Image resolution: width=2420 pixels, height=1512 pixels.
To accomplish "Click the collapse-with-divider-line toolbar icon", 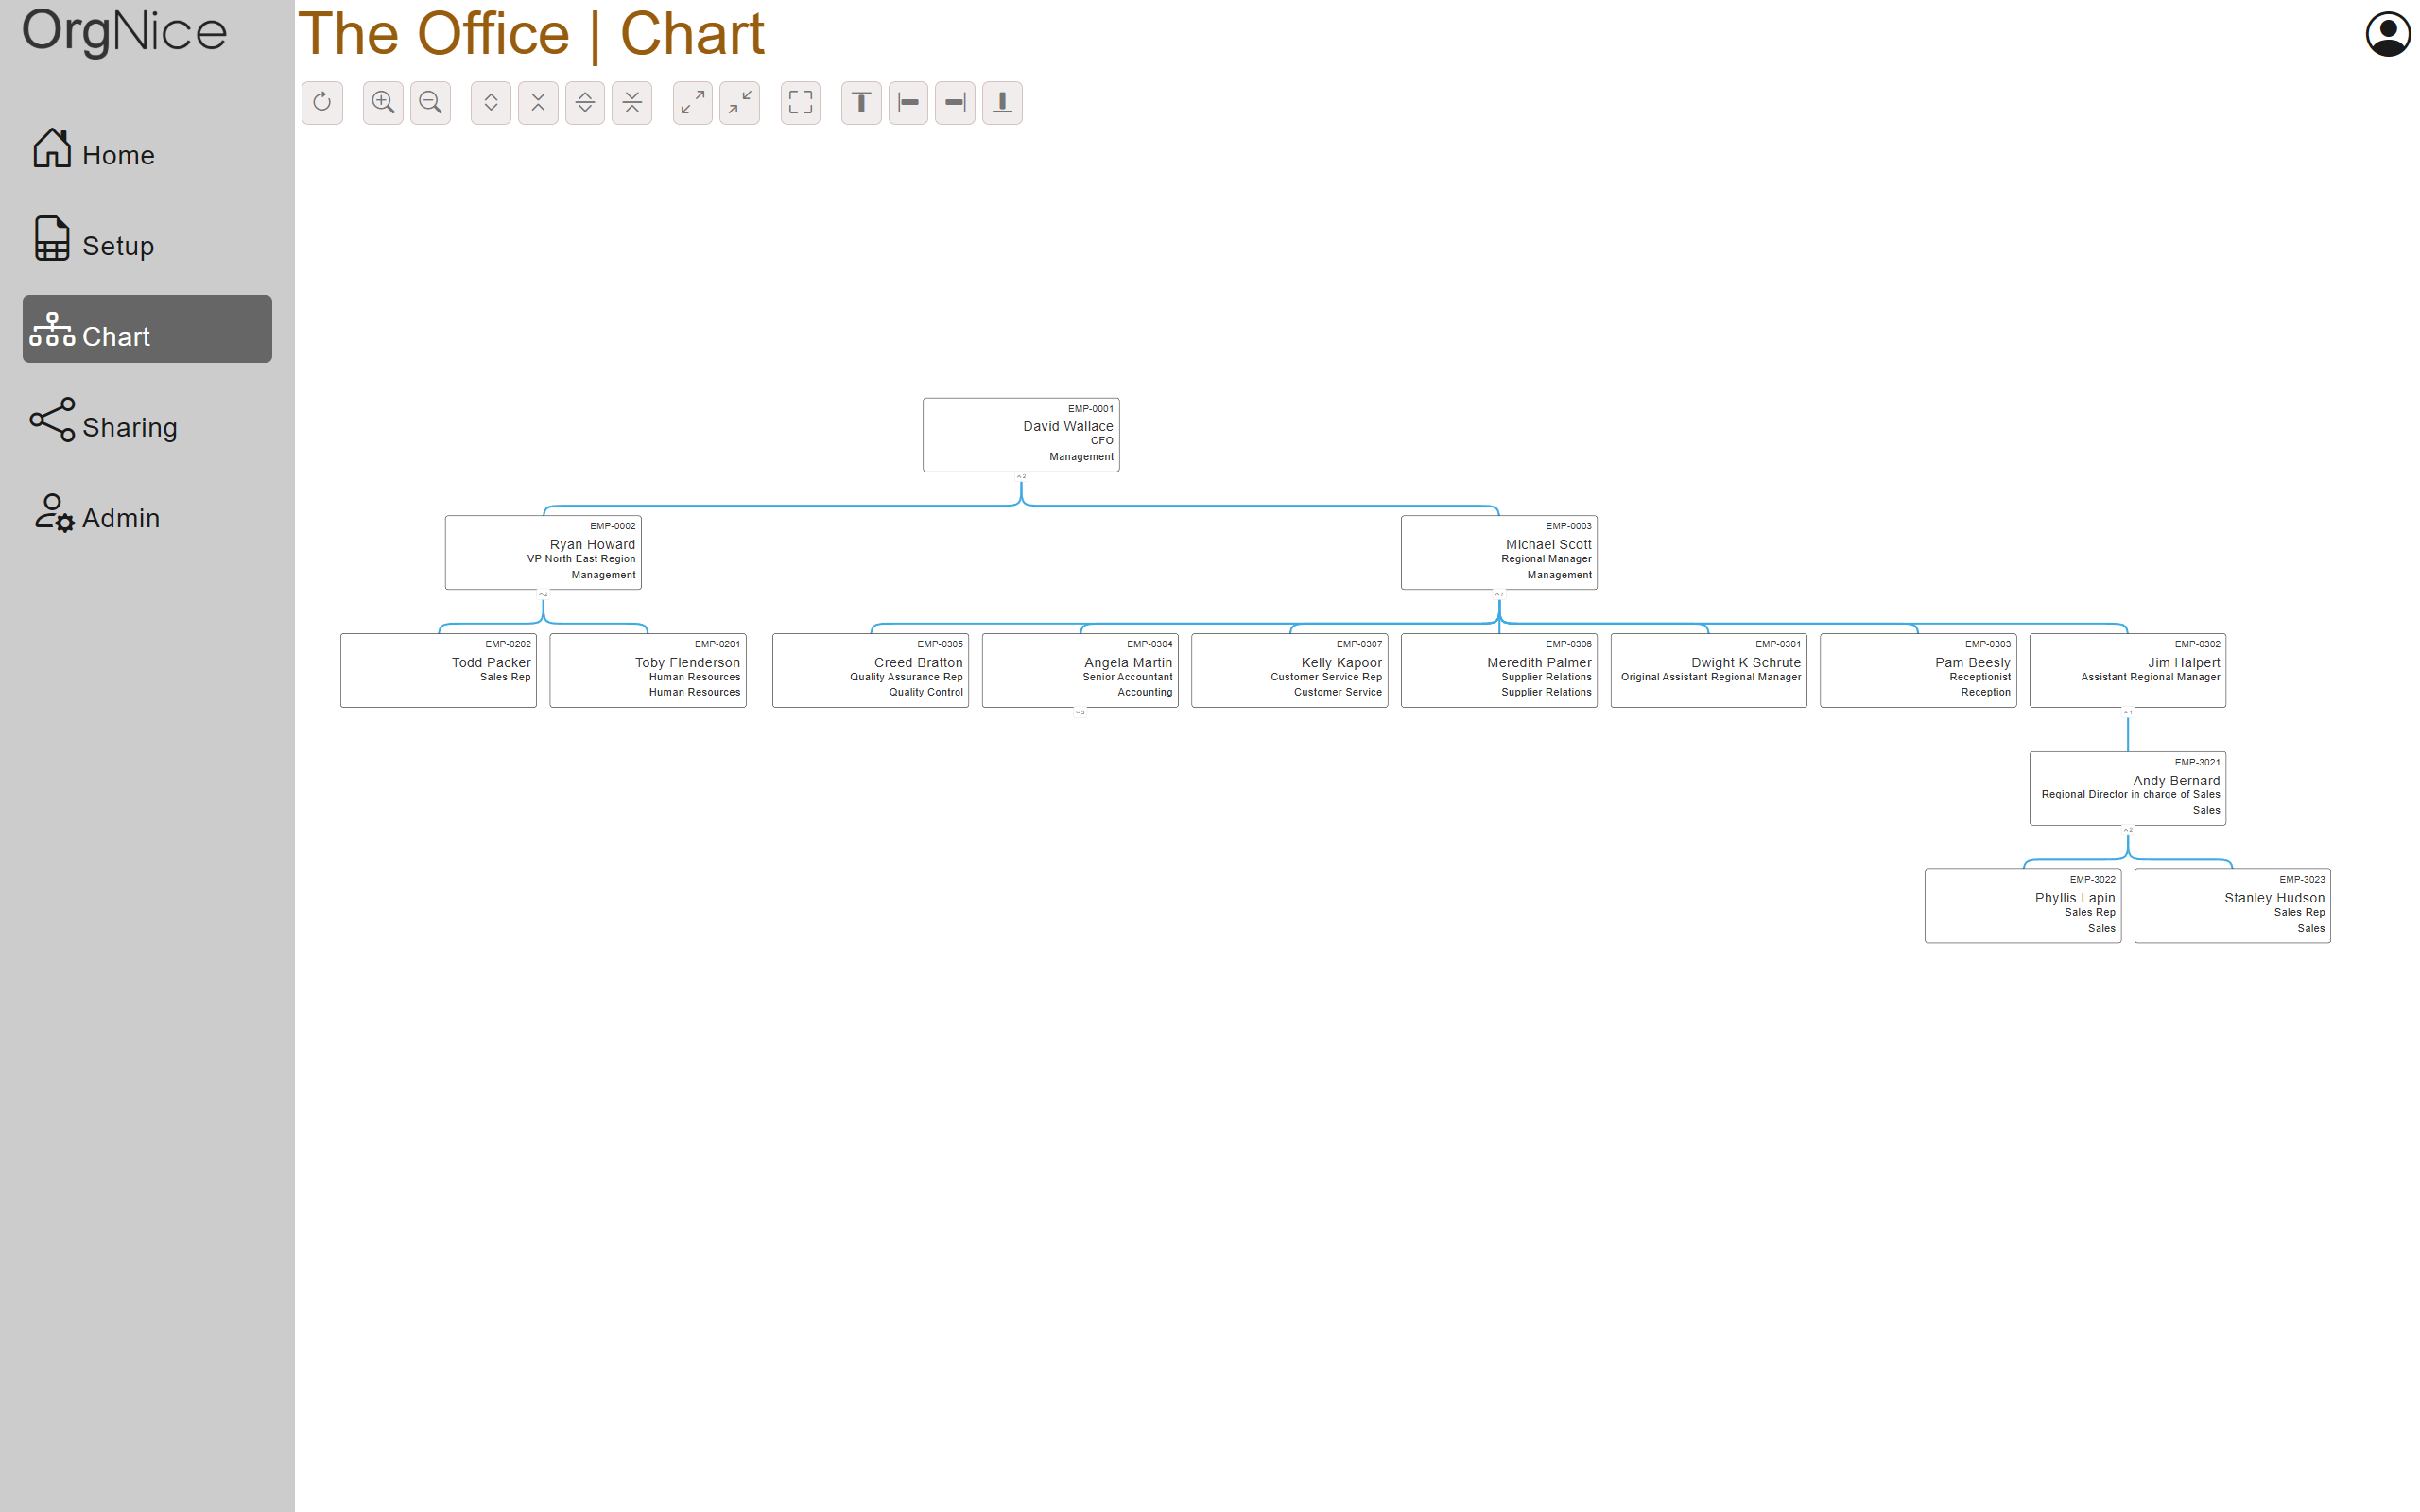I will 632,102.
